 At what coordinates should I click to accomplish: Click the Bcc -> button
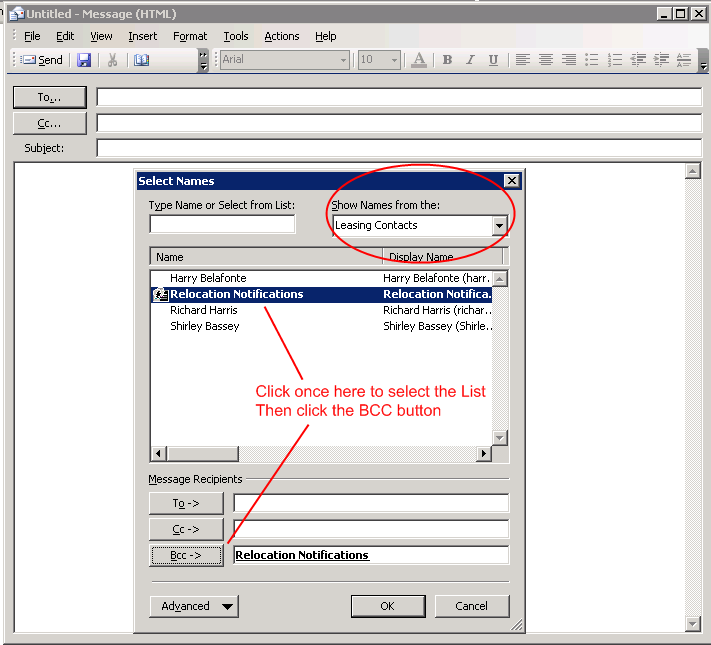[x=186, y=555]
